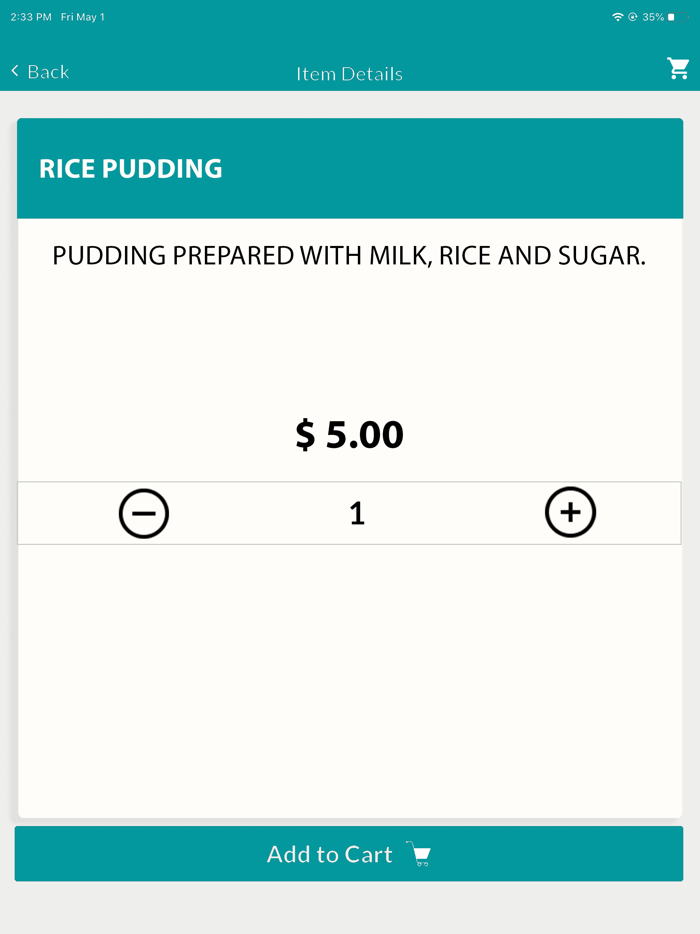
Task: Tap the 2:33 PM clock
Action: coord(31,17)
